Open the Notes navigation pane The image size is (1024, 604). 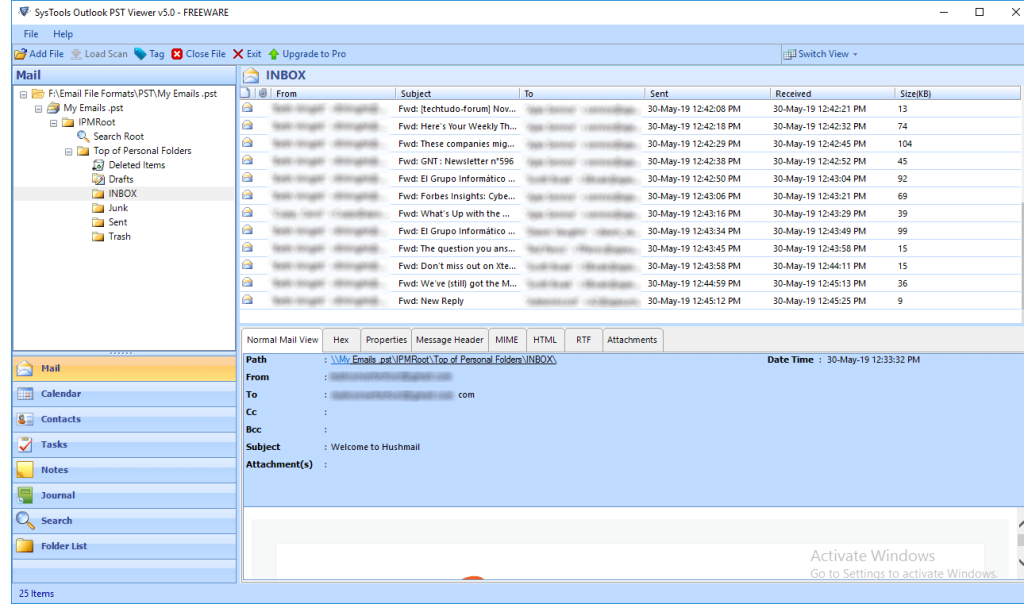click(124, 471)
